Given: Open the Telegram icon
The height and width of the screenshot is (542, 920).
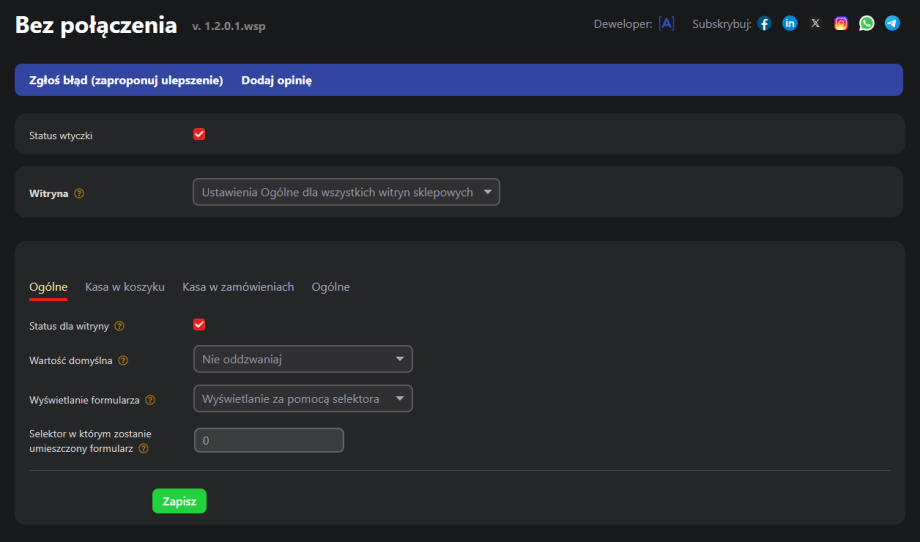Looking at the screenshot, I should pos(892,24).
